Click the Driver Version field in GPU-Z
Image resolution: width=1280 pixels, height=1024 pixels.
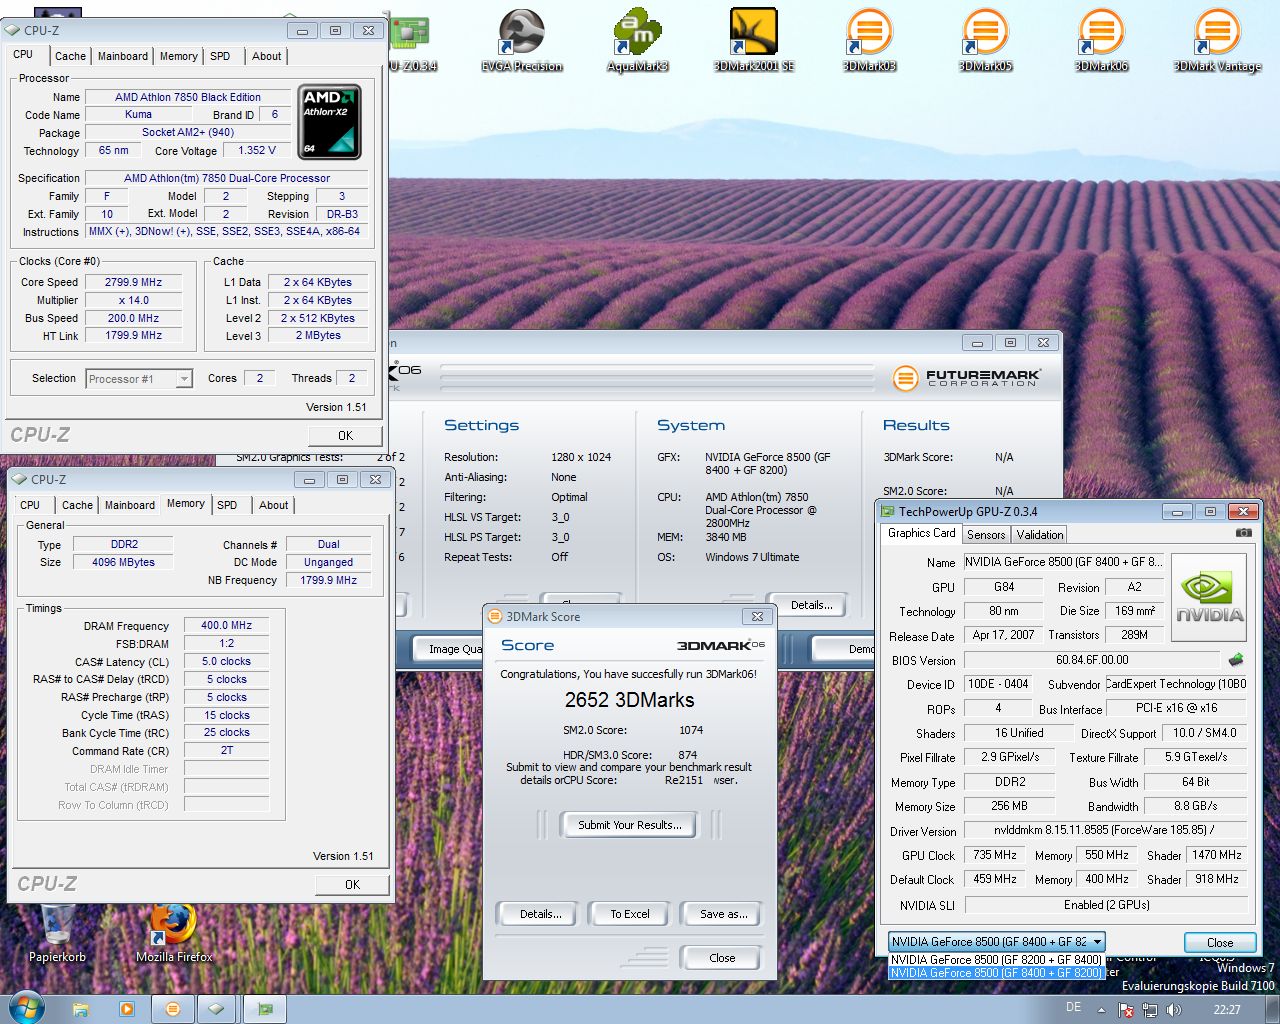click(1106, 830)
